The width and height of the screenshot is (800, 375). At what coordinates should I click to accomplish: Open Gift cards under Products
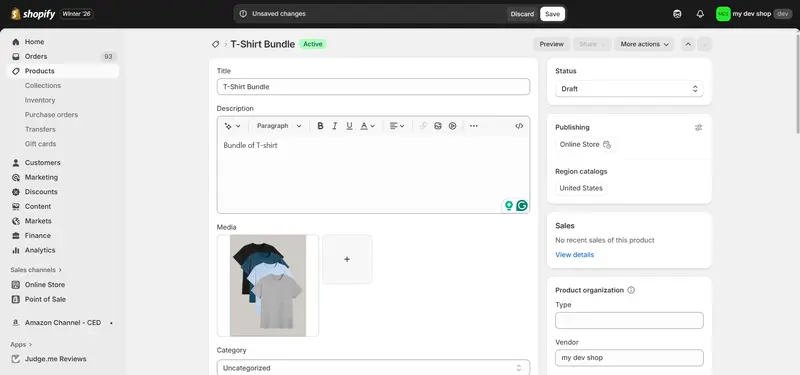click(40, 144)
